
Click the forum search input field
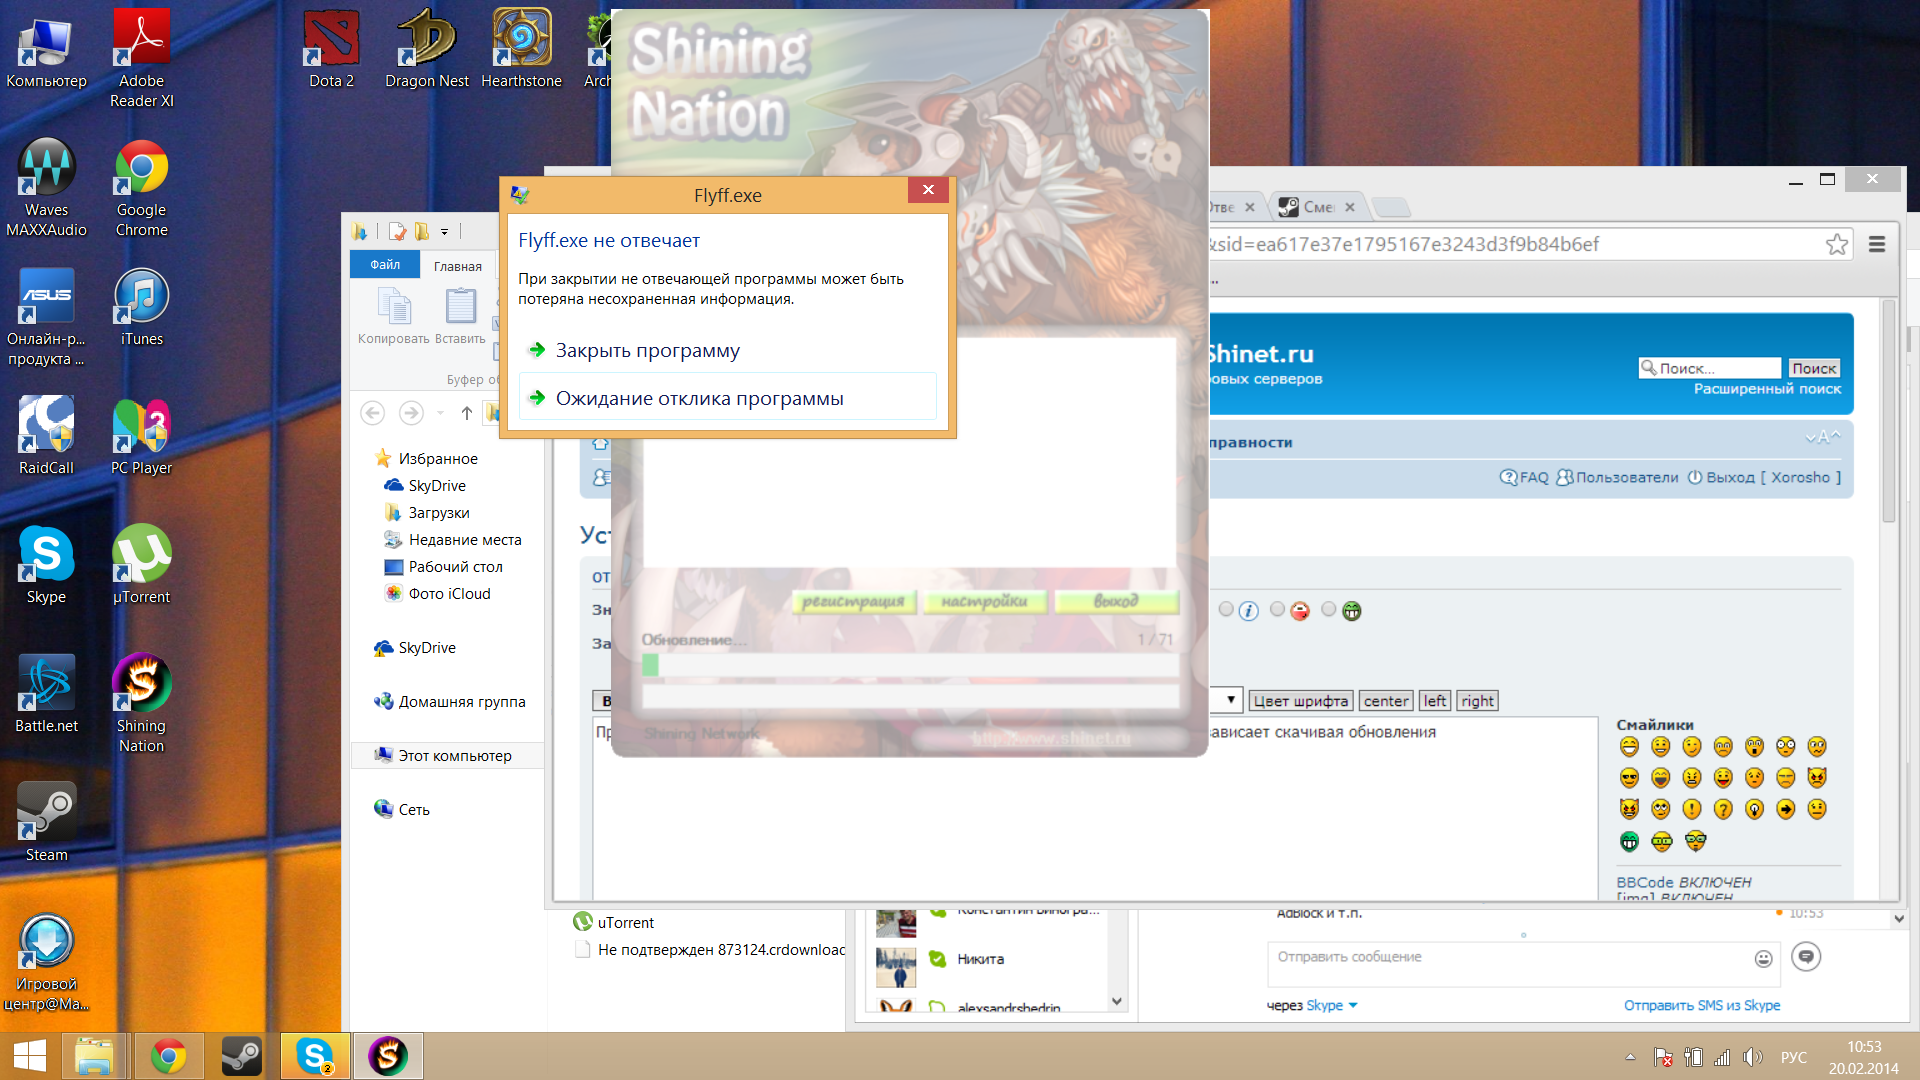[1711, 368]
